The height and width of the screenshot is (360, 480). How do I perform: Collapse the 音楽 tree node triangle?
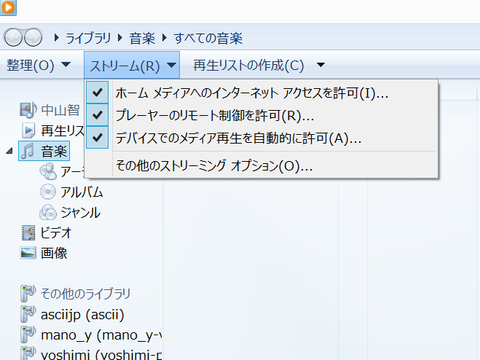(x=9, y=152)
